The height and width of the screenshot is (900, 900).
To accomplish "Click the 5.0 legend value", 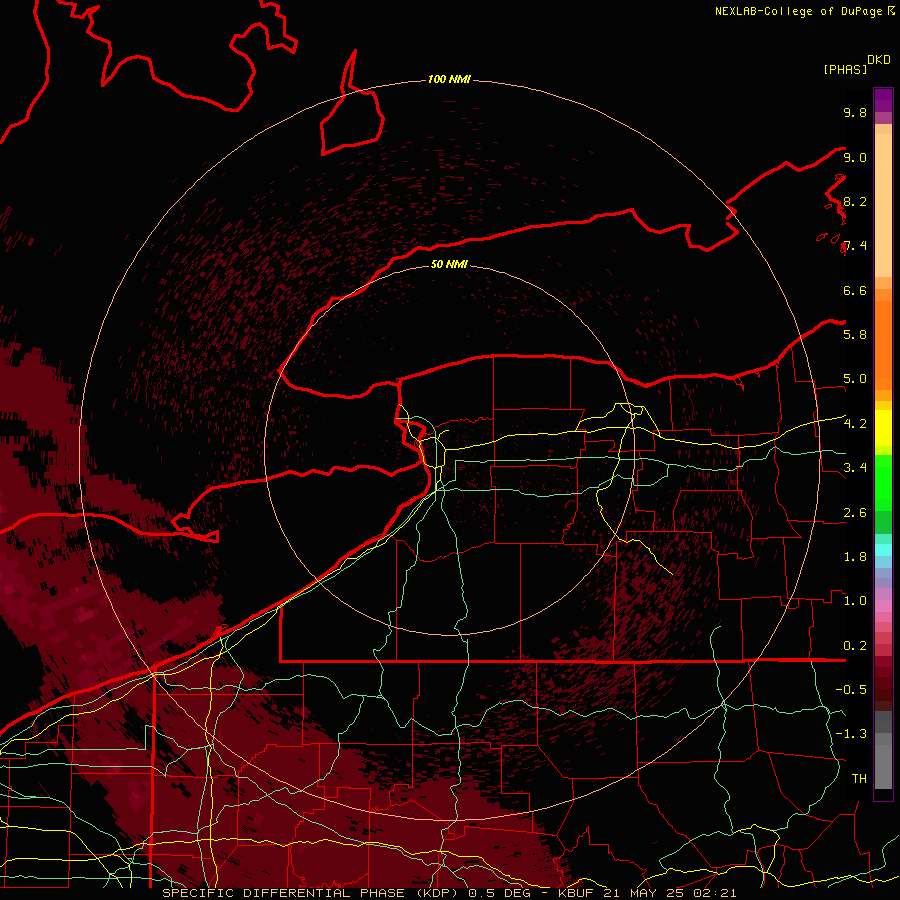I will pyautogui.click(x=855, y=379).
